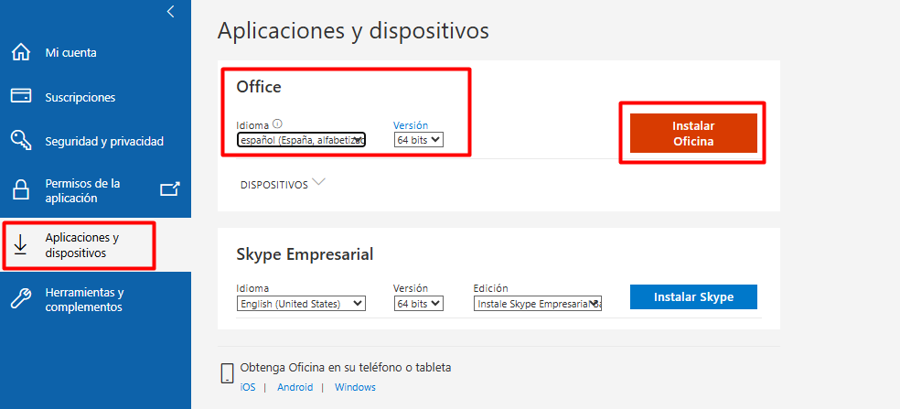Select Aplicaciones y dispositivos menu item
Screen dimensions: 900x409
(82, 246)
